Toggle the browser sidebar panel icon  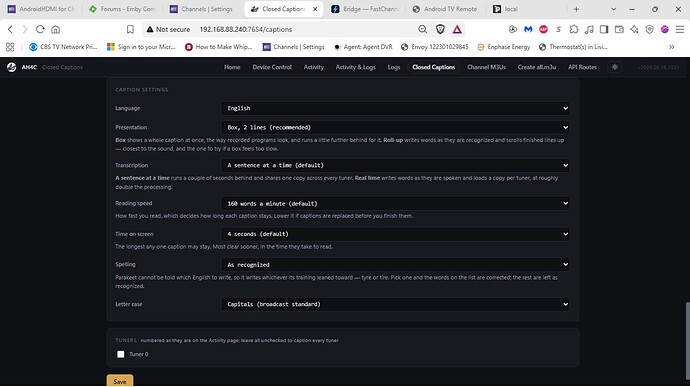[604, 29]
